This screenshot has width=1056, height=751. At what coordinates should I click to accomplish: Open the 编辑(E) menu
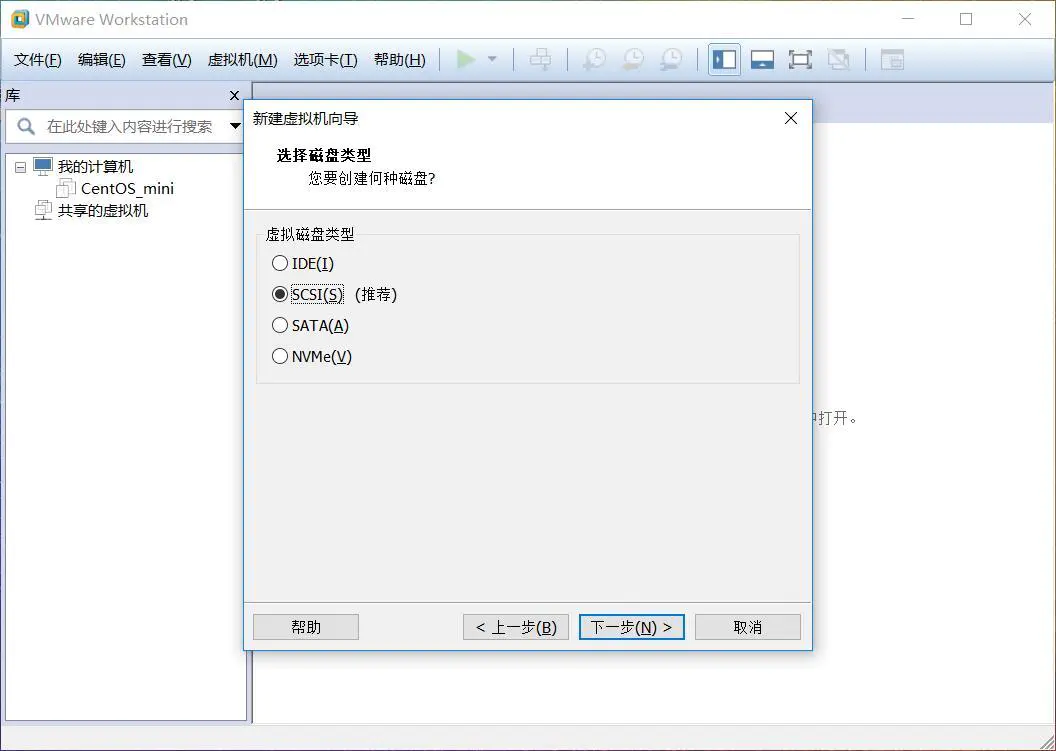(101, 59)
